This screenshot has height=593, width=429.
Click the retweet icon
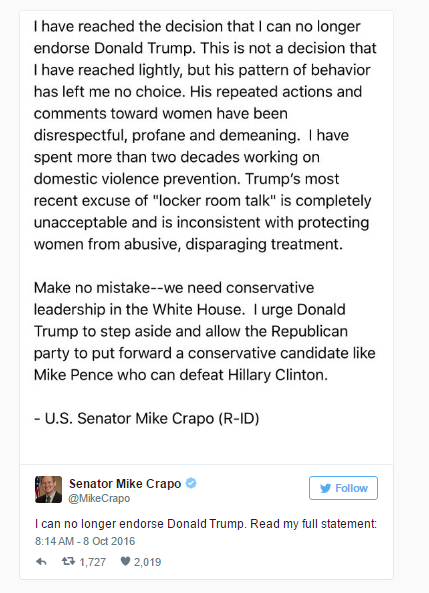(68, 561)
